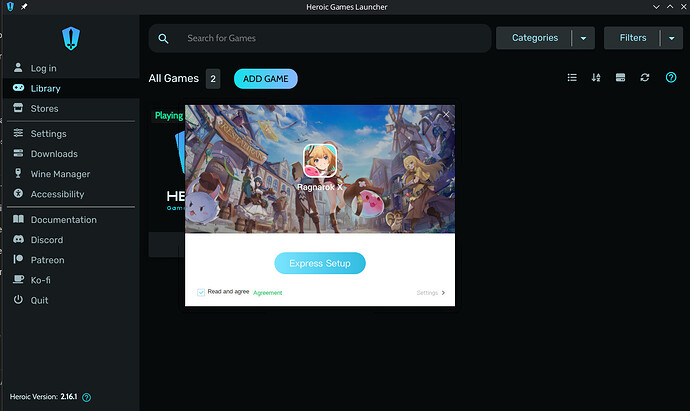The width and height of the screenshot is (690, 411).
Task: Click the Downloads drive icon
Action: (x=18, y=153)
